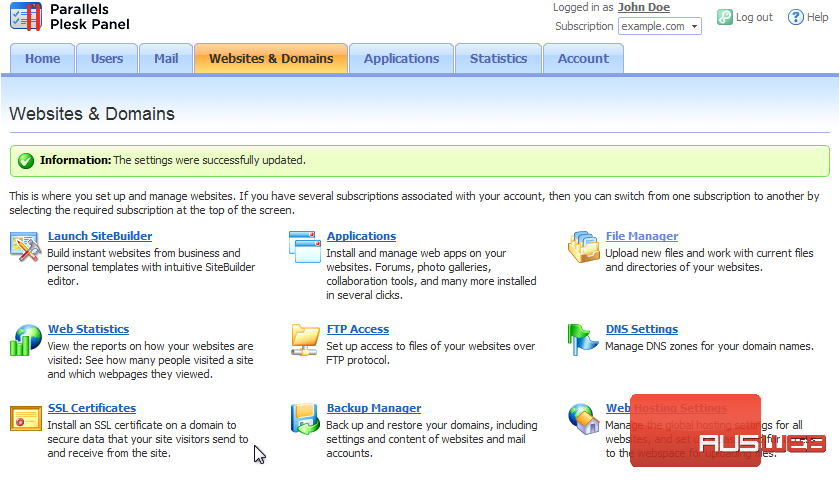Viewport: 840px width, 480px height.
Task: Click the FTP Access folder icon
Action: pos(304,339)
